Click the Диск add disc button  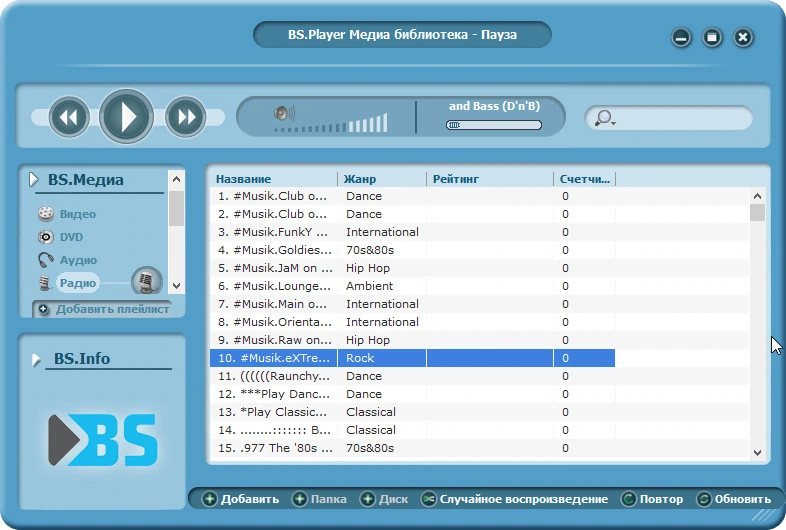(384, 499)
